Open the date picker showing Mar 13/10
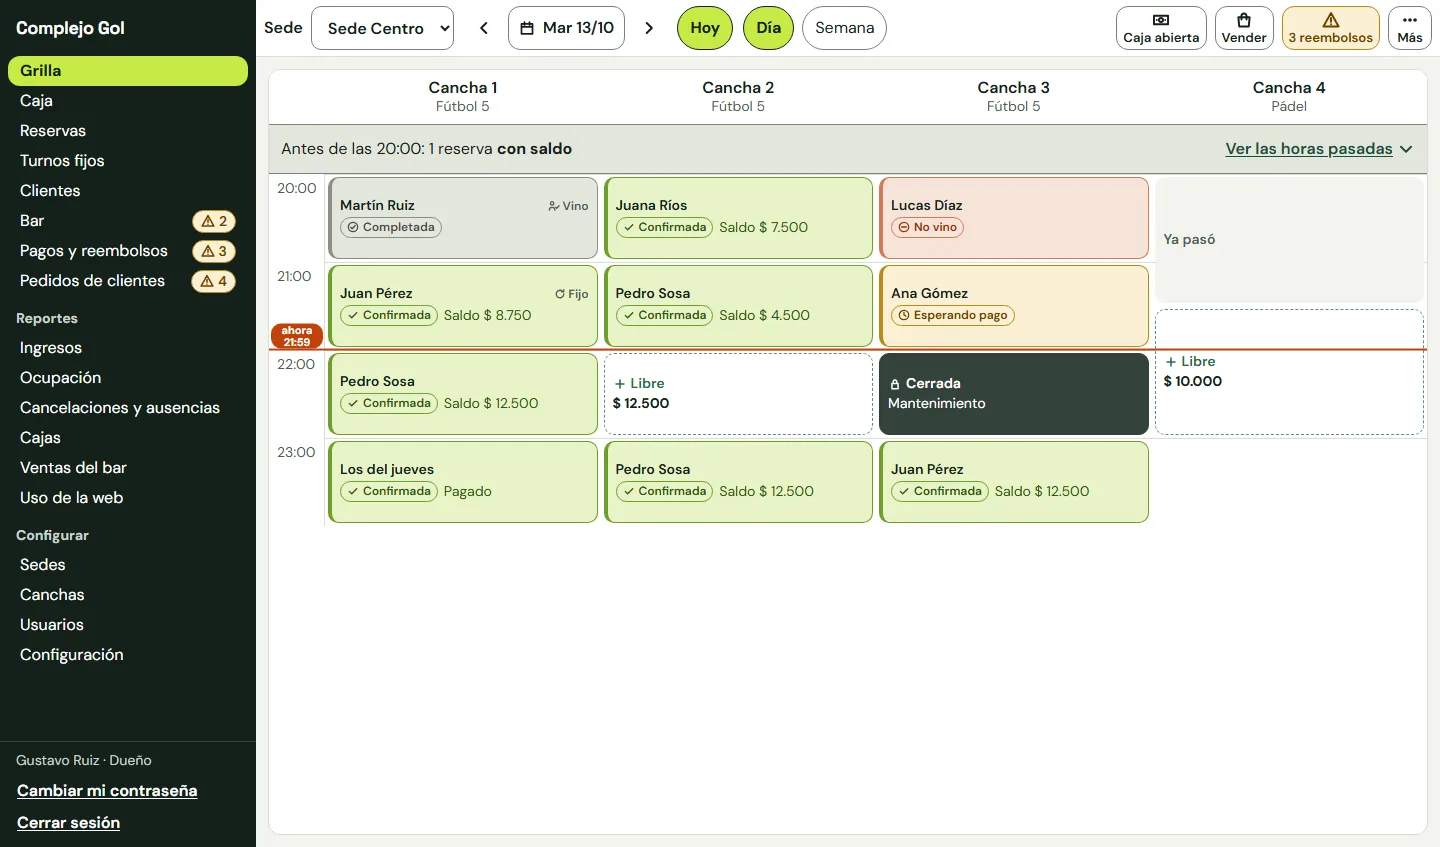 (566, 28)
